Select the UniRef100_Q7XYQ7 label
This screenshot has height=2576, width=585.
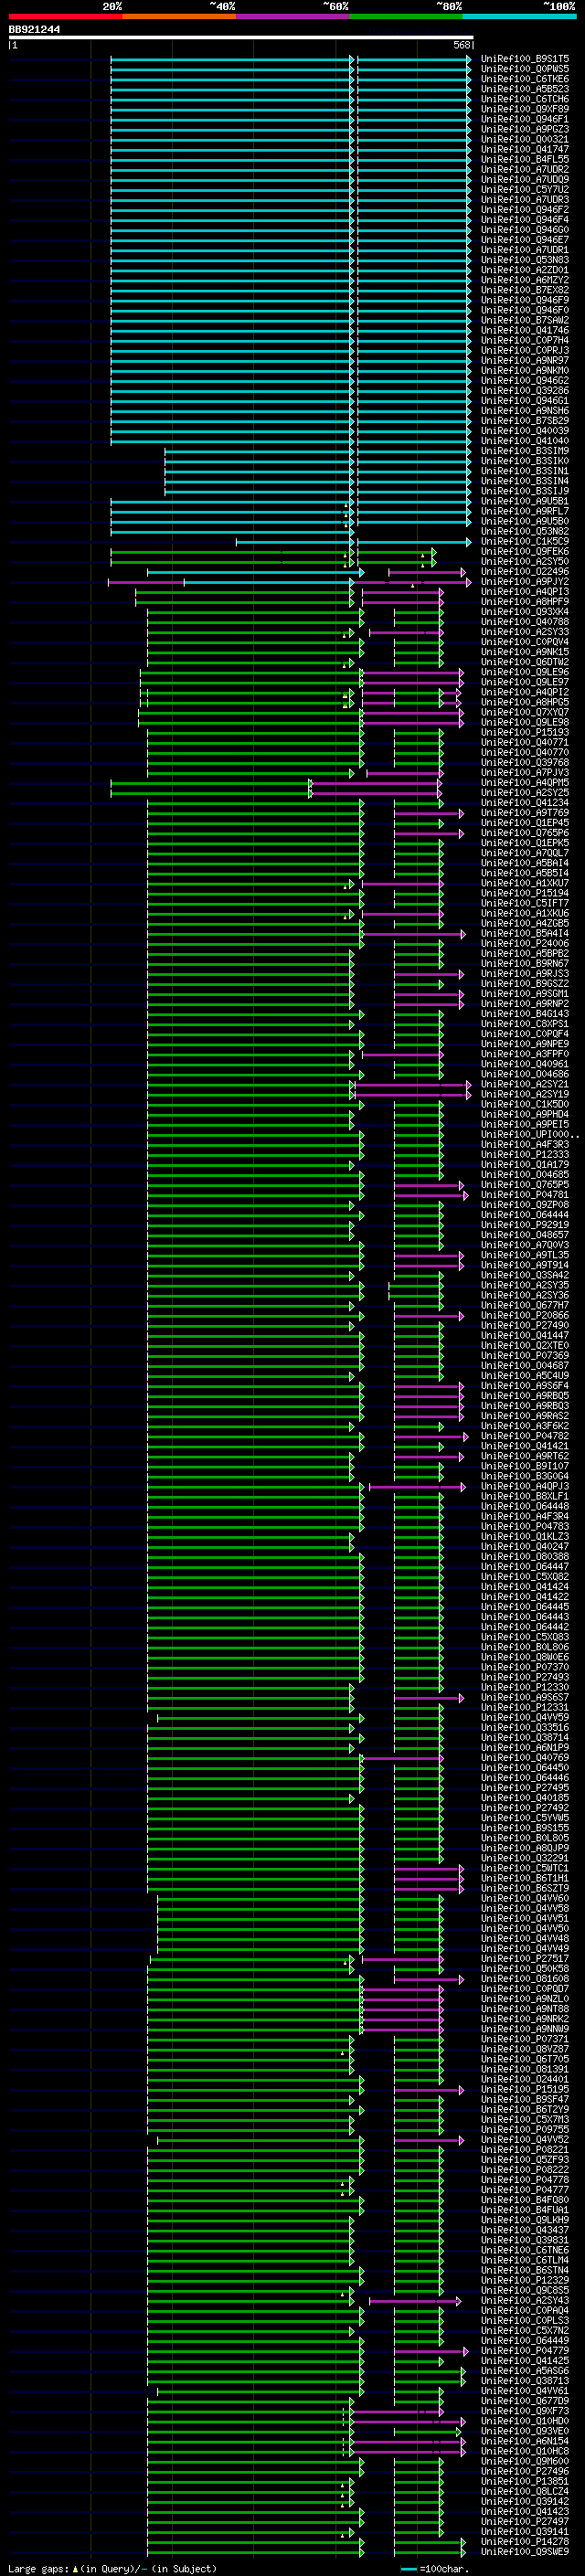[x=525, y=712]
